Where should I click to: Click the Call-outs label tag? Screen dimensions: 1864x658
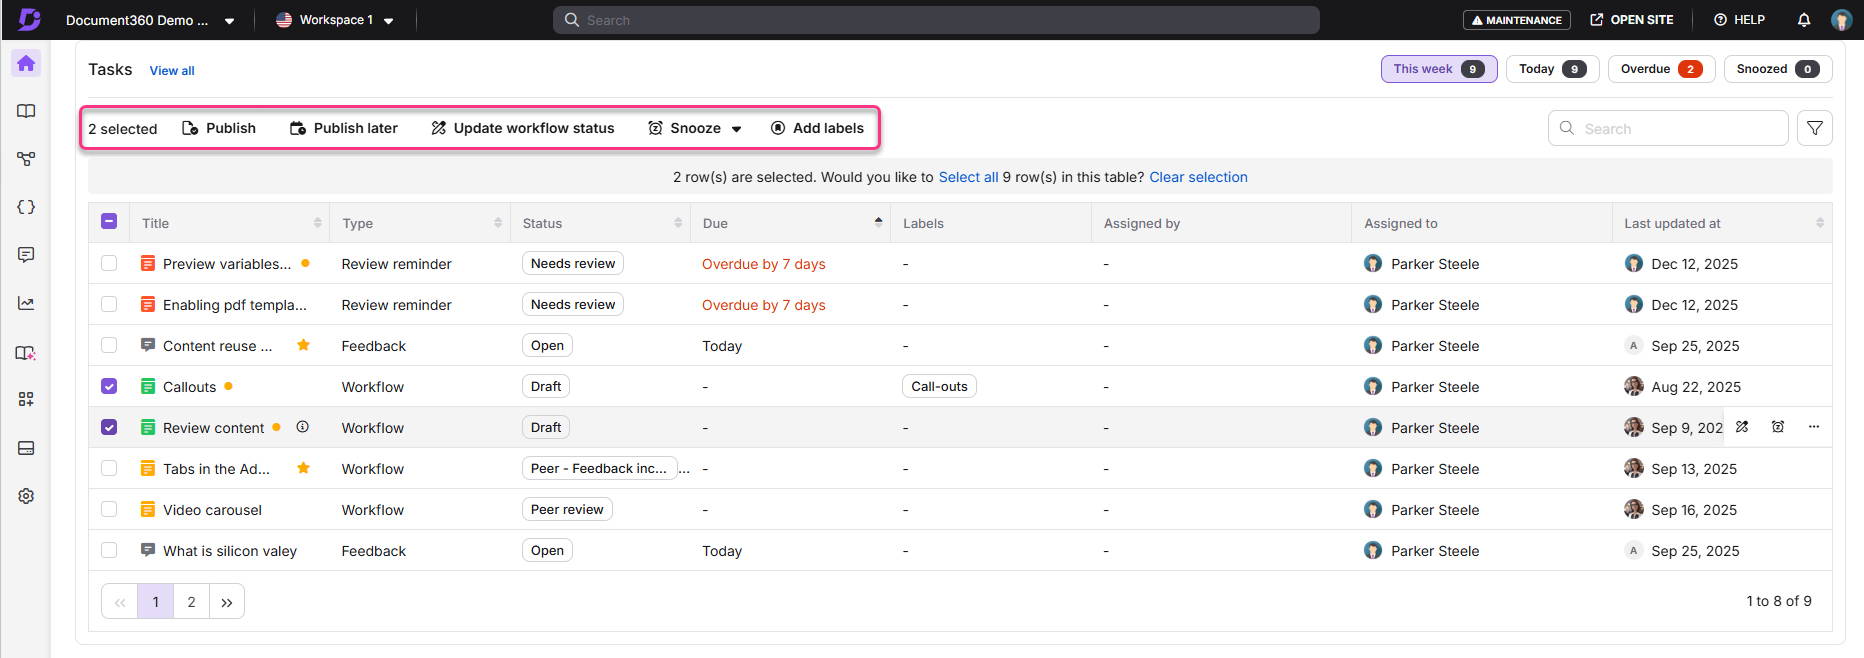(939, 386)
